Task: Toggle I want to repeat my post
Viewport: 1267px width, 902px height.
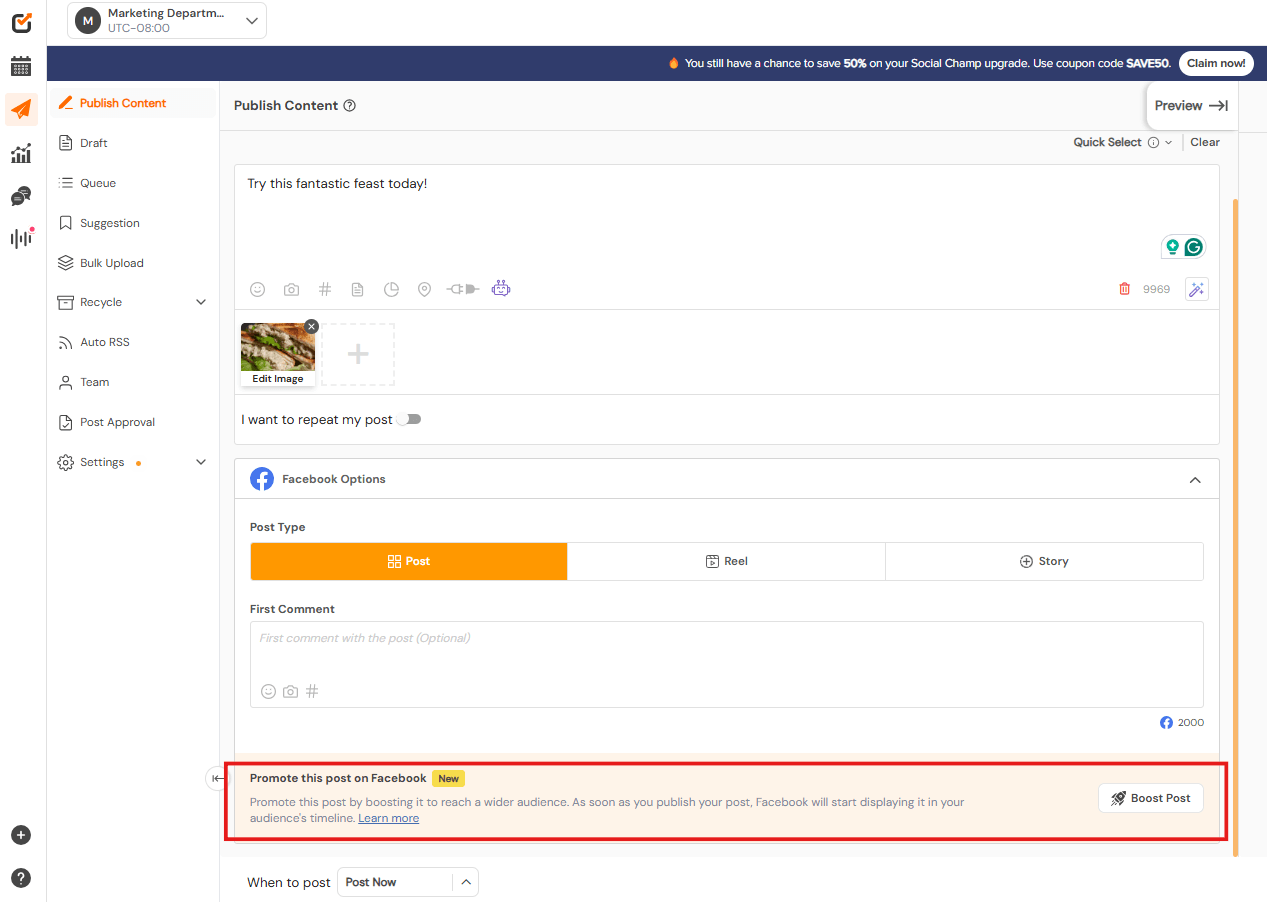Action: pos(409,419)
